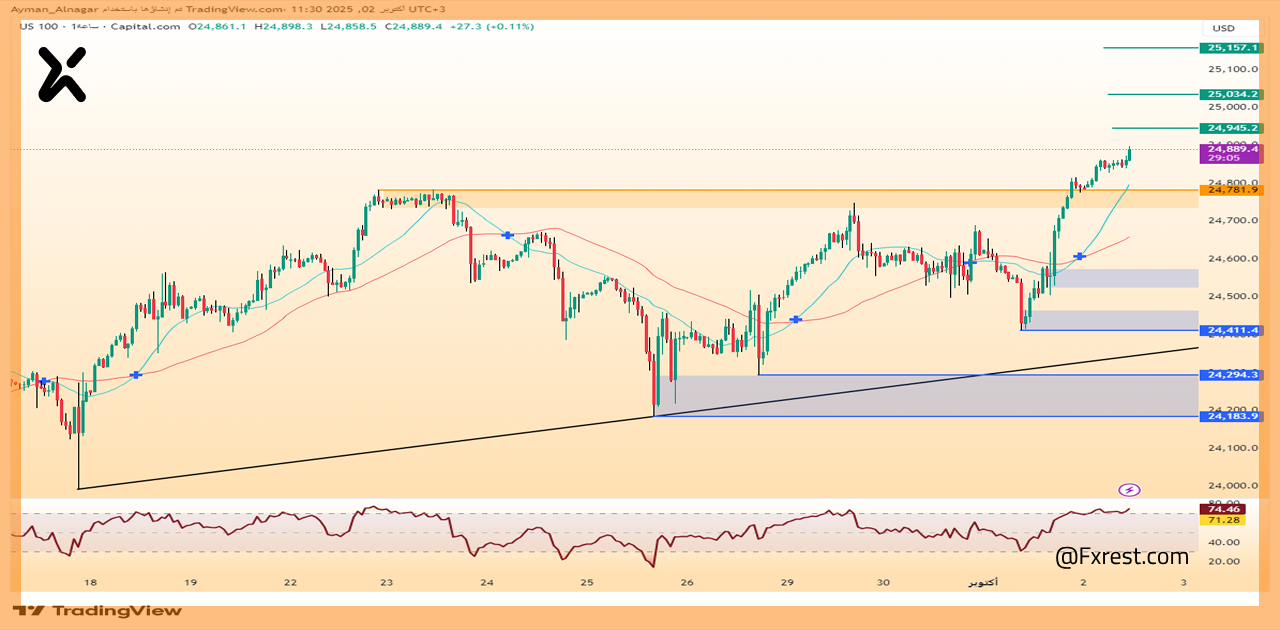Viewport: 1280px width, 630px height.
Task: Click the TradingView logo at the bottom left
Action: [98, 610]
